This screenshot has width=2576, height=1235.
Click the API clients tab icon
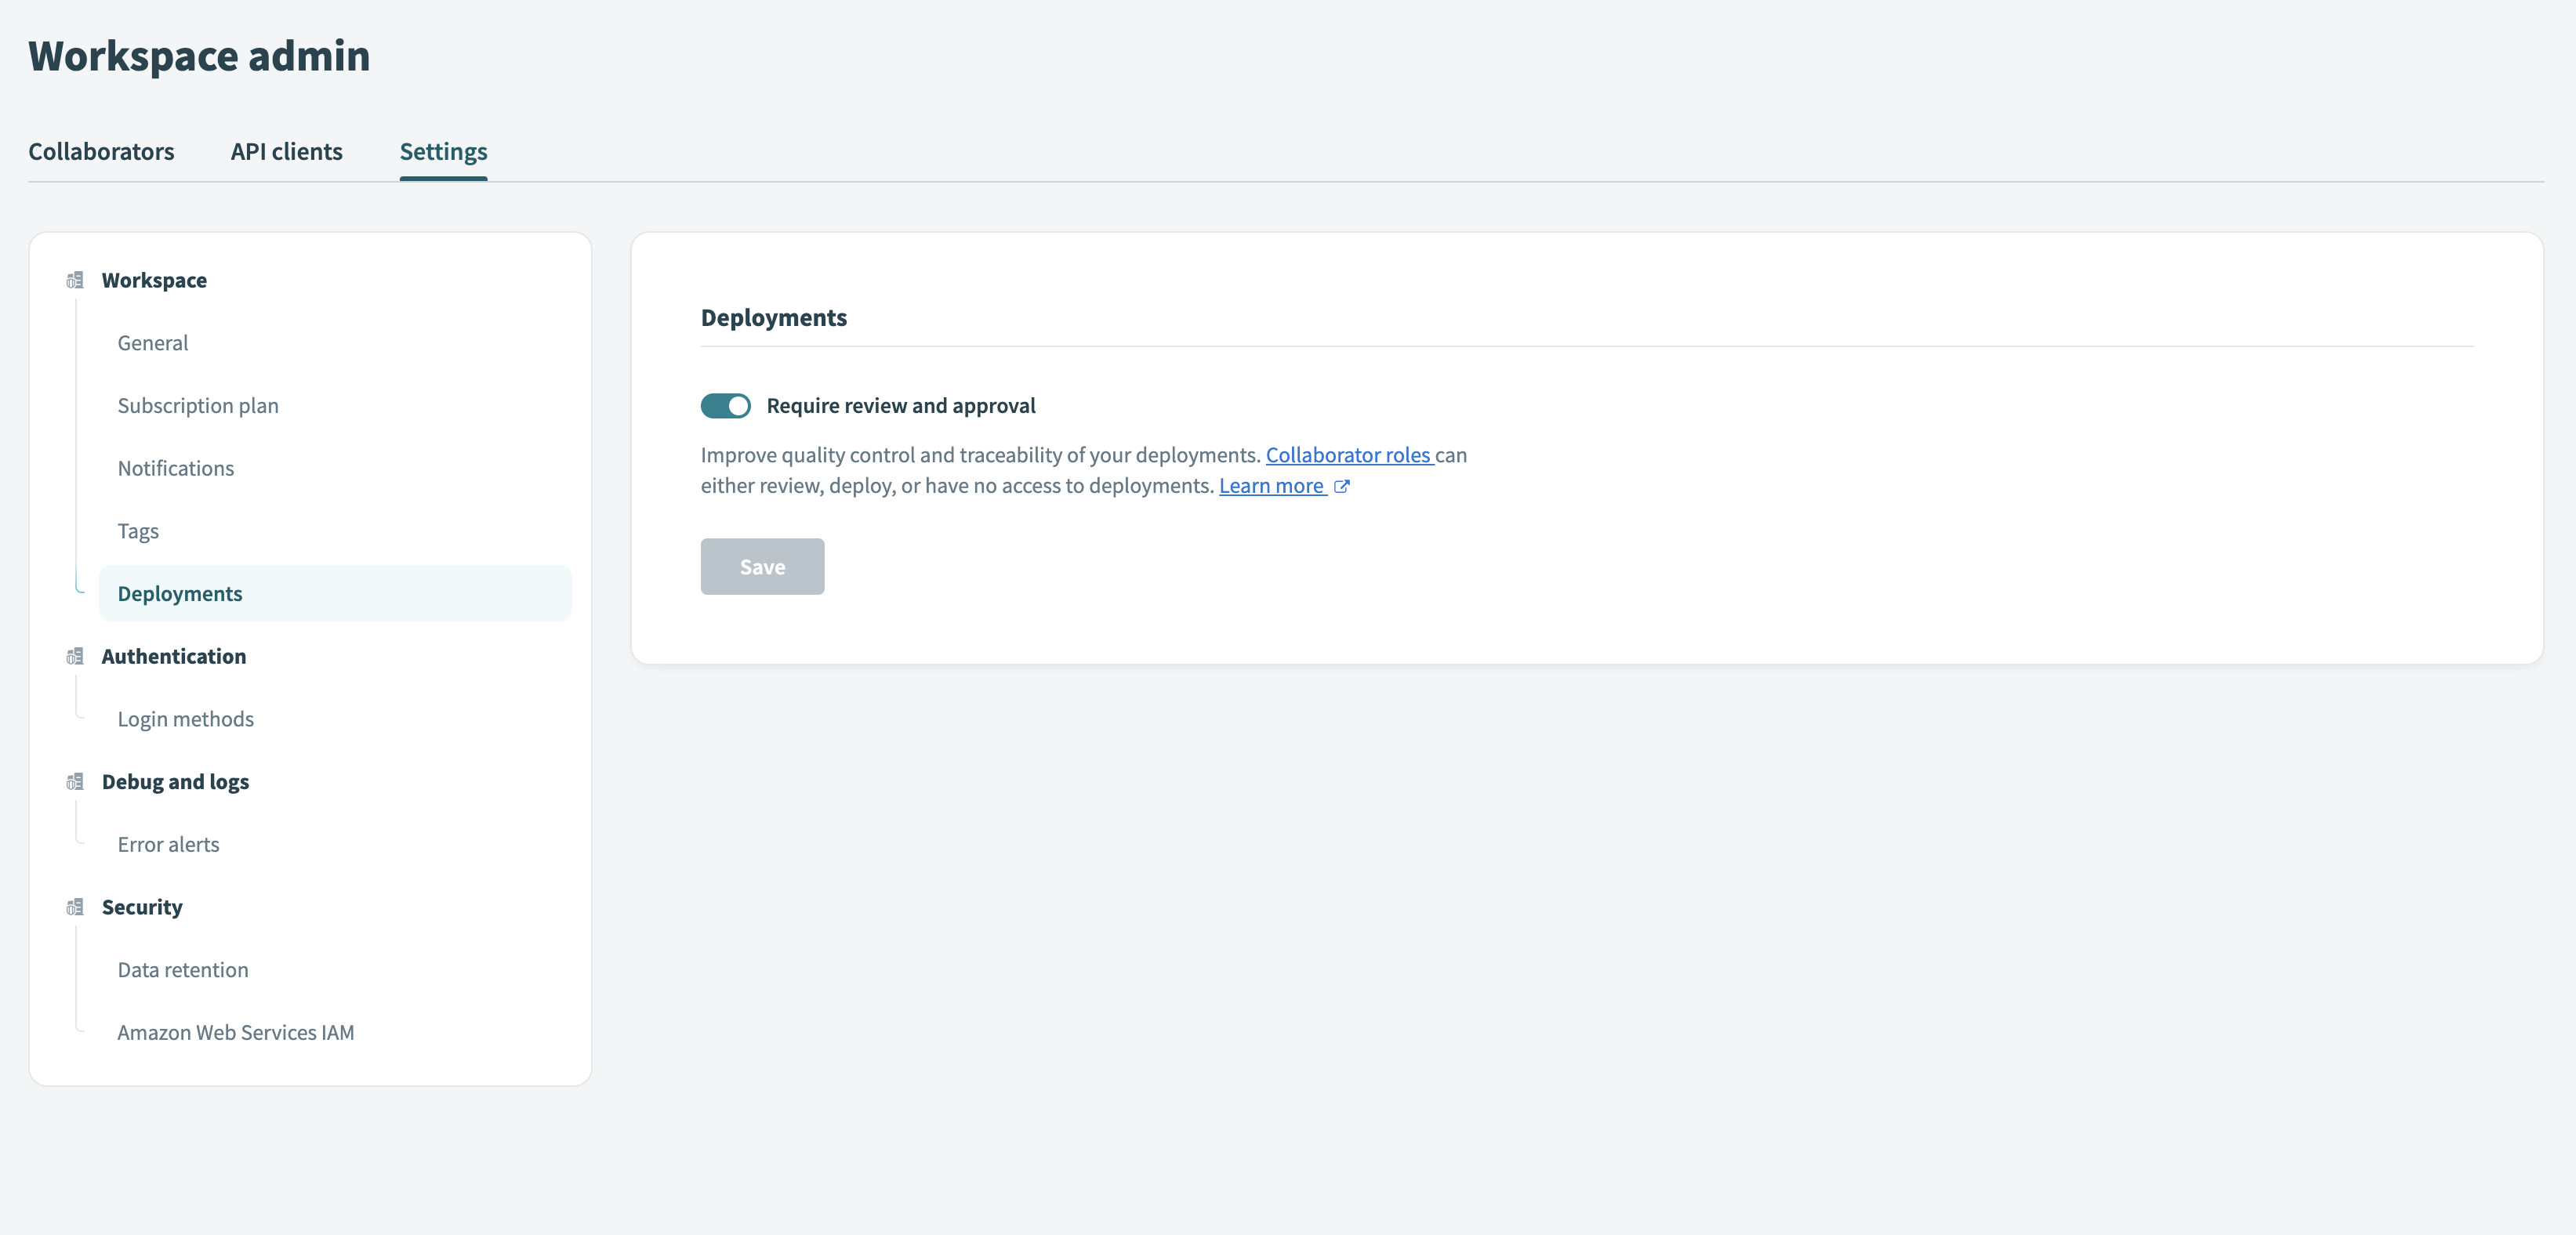[286, 150]
